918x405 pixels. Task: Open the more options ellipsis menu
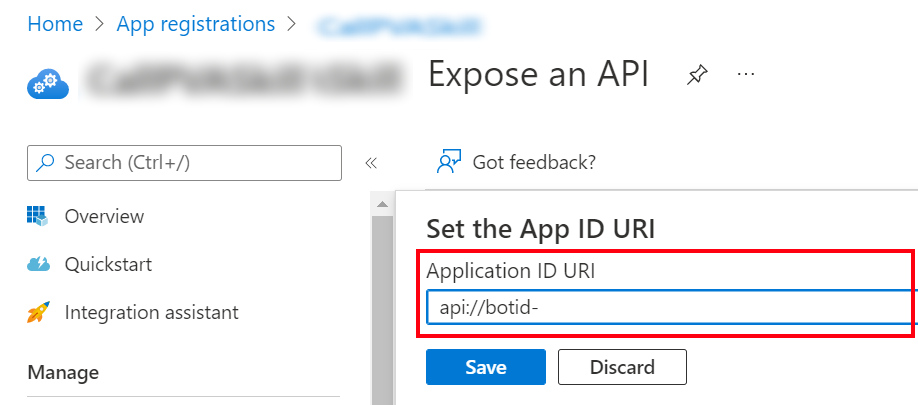click(x=745, y=75)
